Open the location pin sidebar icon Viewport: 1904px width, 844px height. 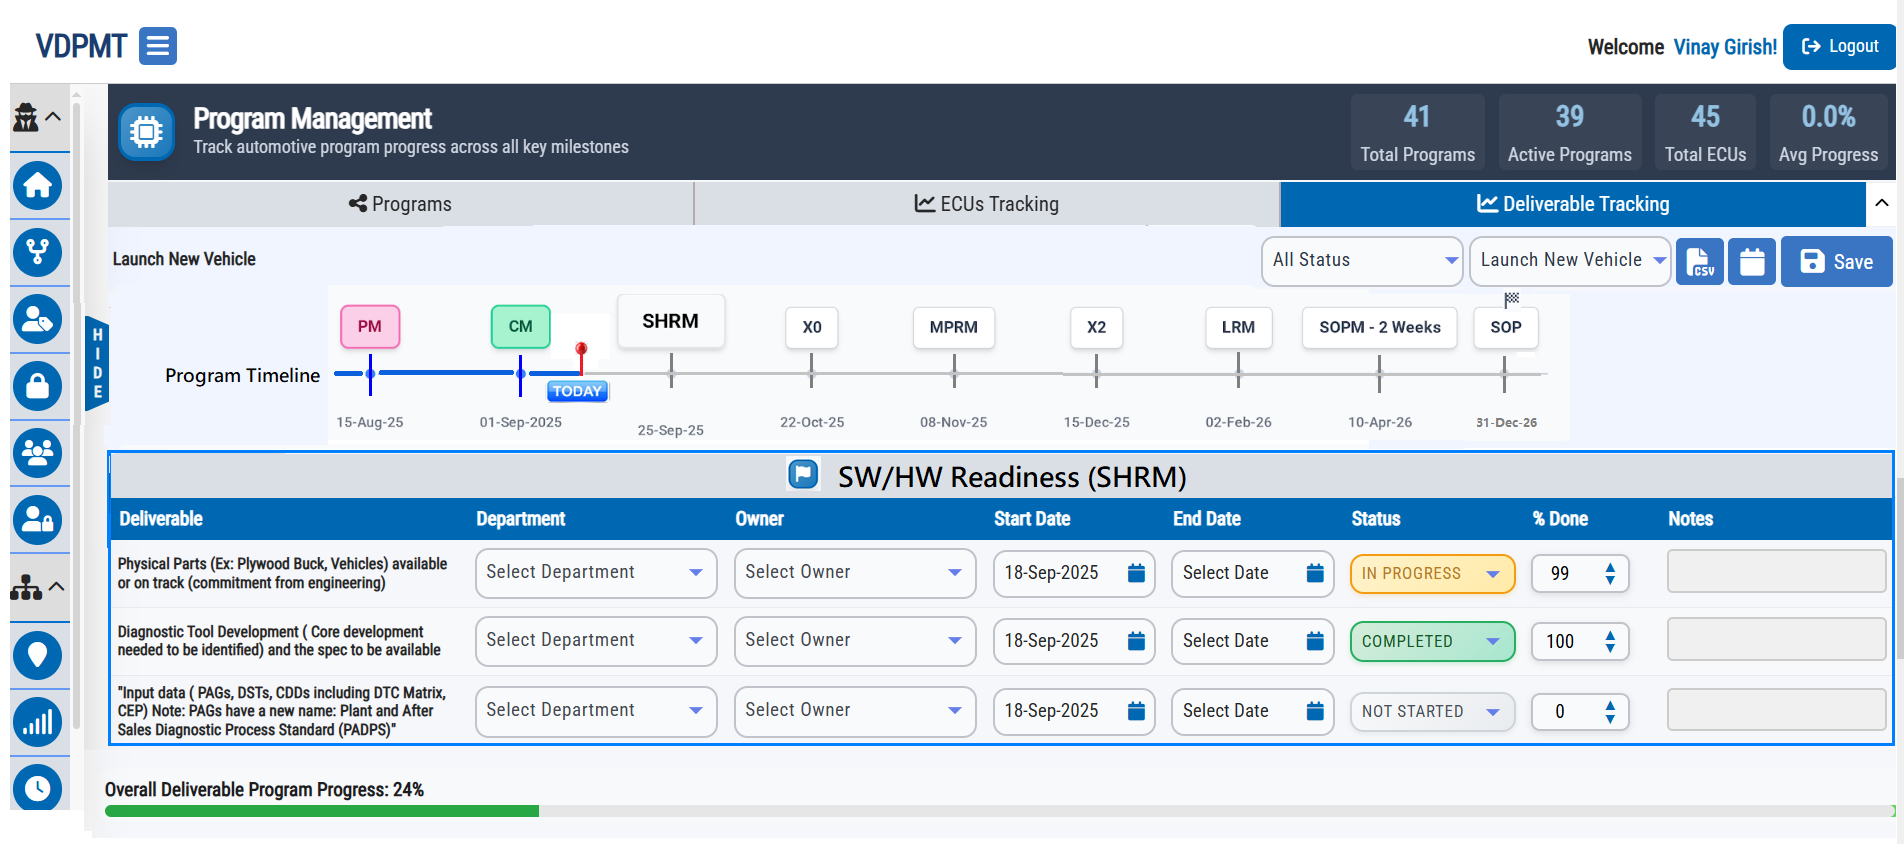point(38,655)
